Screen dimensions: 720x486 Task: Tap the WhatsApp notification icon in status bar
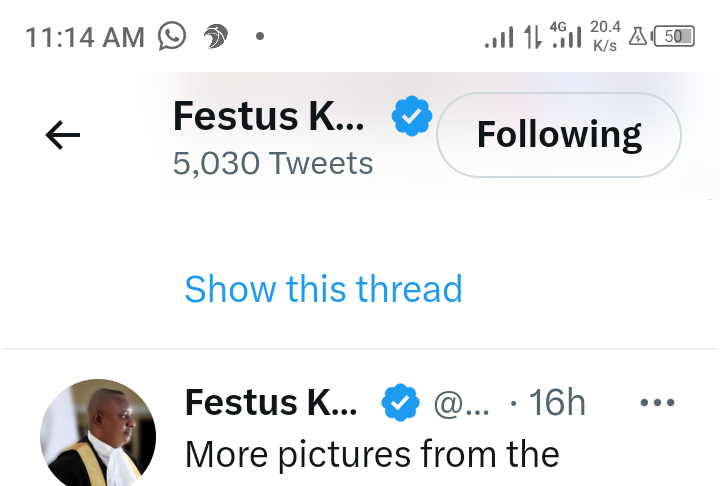(x=172, y=36)
